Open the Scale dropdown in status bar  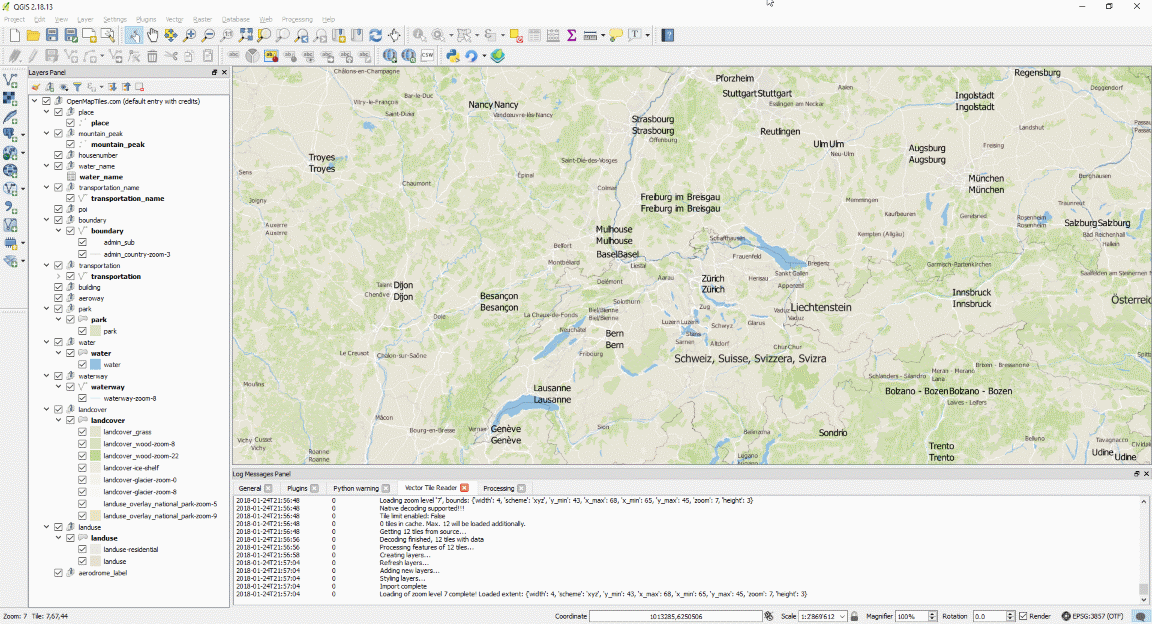point(842,616)
